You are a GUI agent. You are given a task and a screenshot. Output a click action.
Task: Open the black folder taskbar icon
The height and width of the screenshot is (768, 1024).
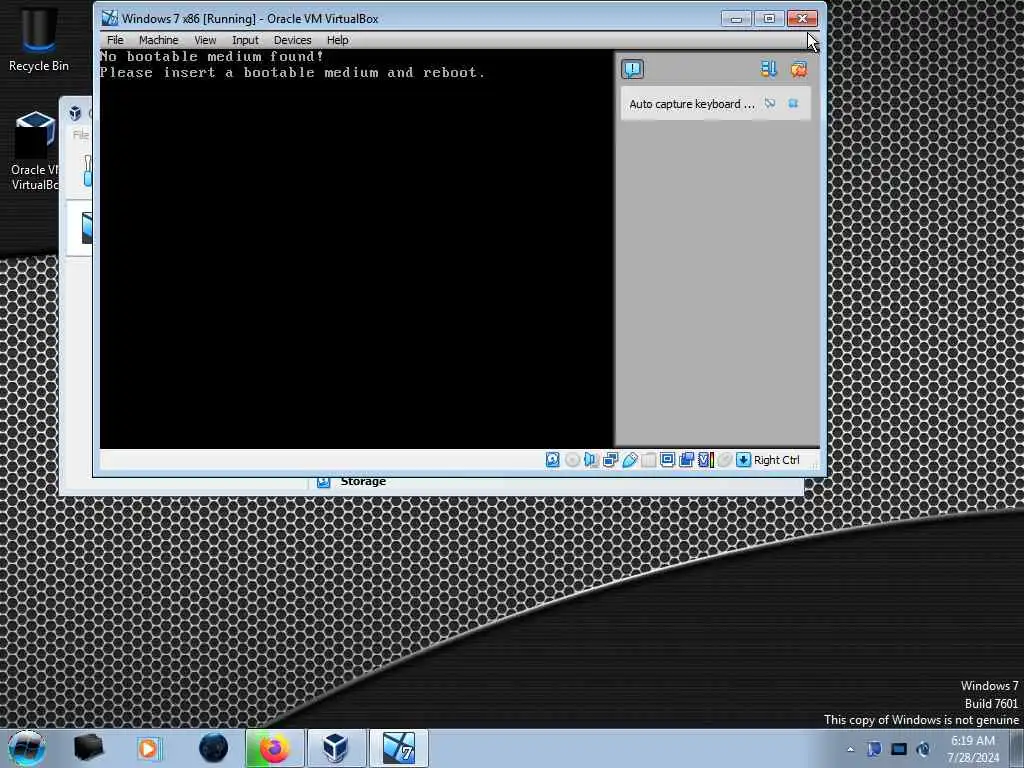coord(89,748)
